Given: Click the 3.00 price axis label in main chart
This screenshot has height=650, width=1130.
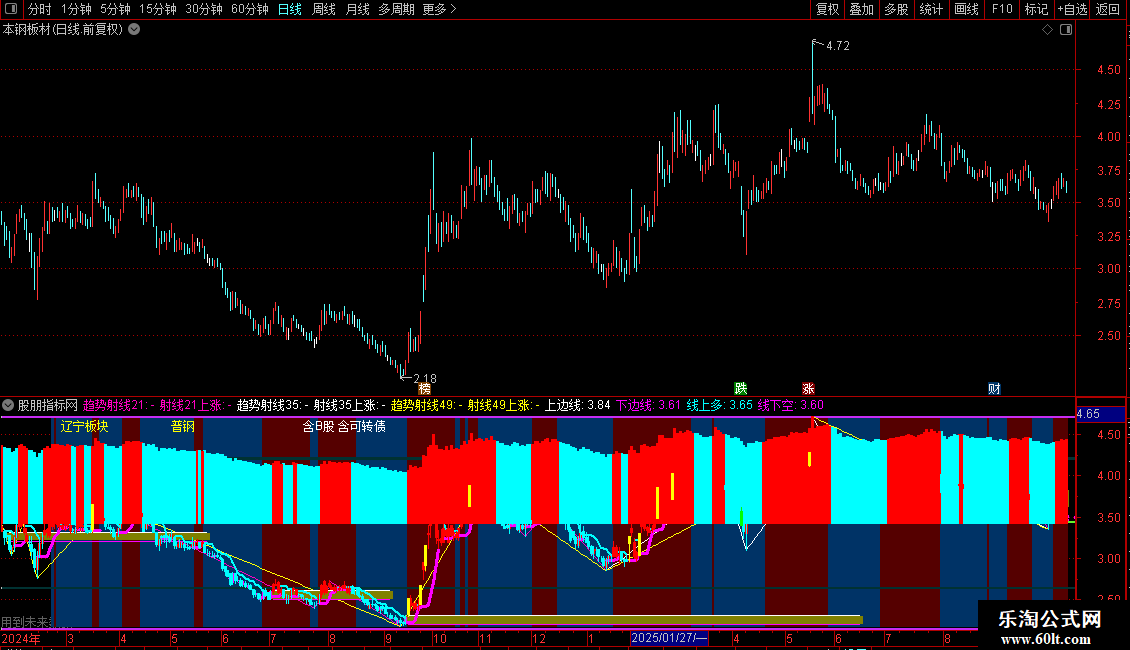Looking at the screenshot, I should point(1108,269).
